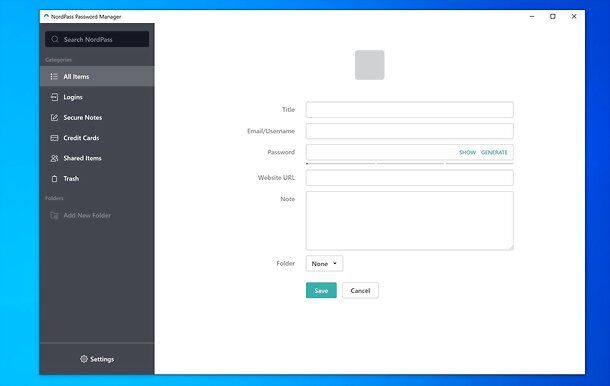Focus the Email/Username field
The width and height of the screenshot is (610, 386).
[409, 131]
